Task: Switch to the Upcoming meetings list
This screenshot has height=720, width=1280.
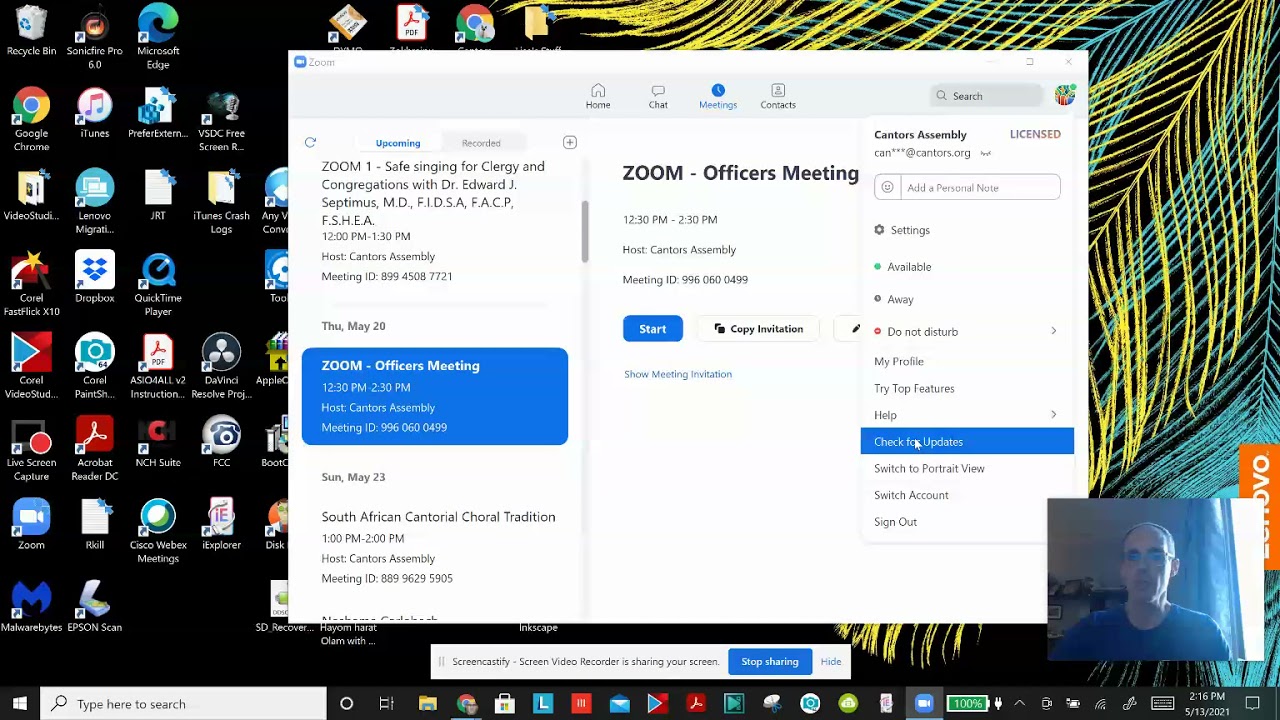Action: coord(398,143)
